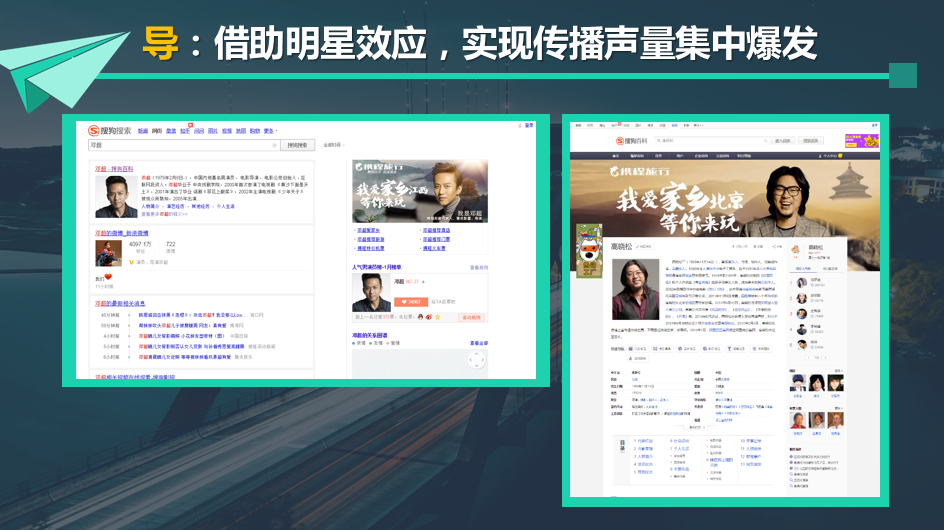Click the yellow V verified badge
The image size is (944, 530).
tap(131, 263)
